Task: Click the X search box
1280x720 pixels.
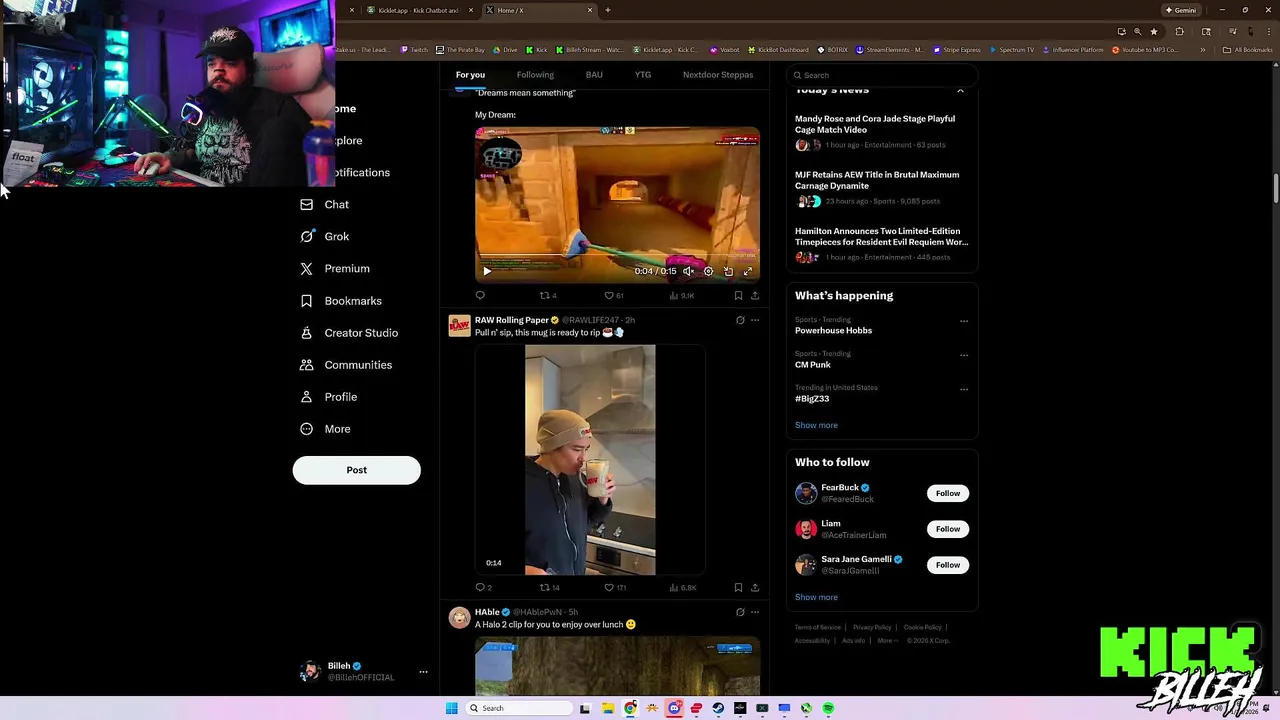Action: [x=881, y=75]
